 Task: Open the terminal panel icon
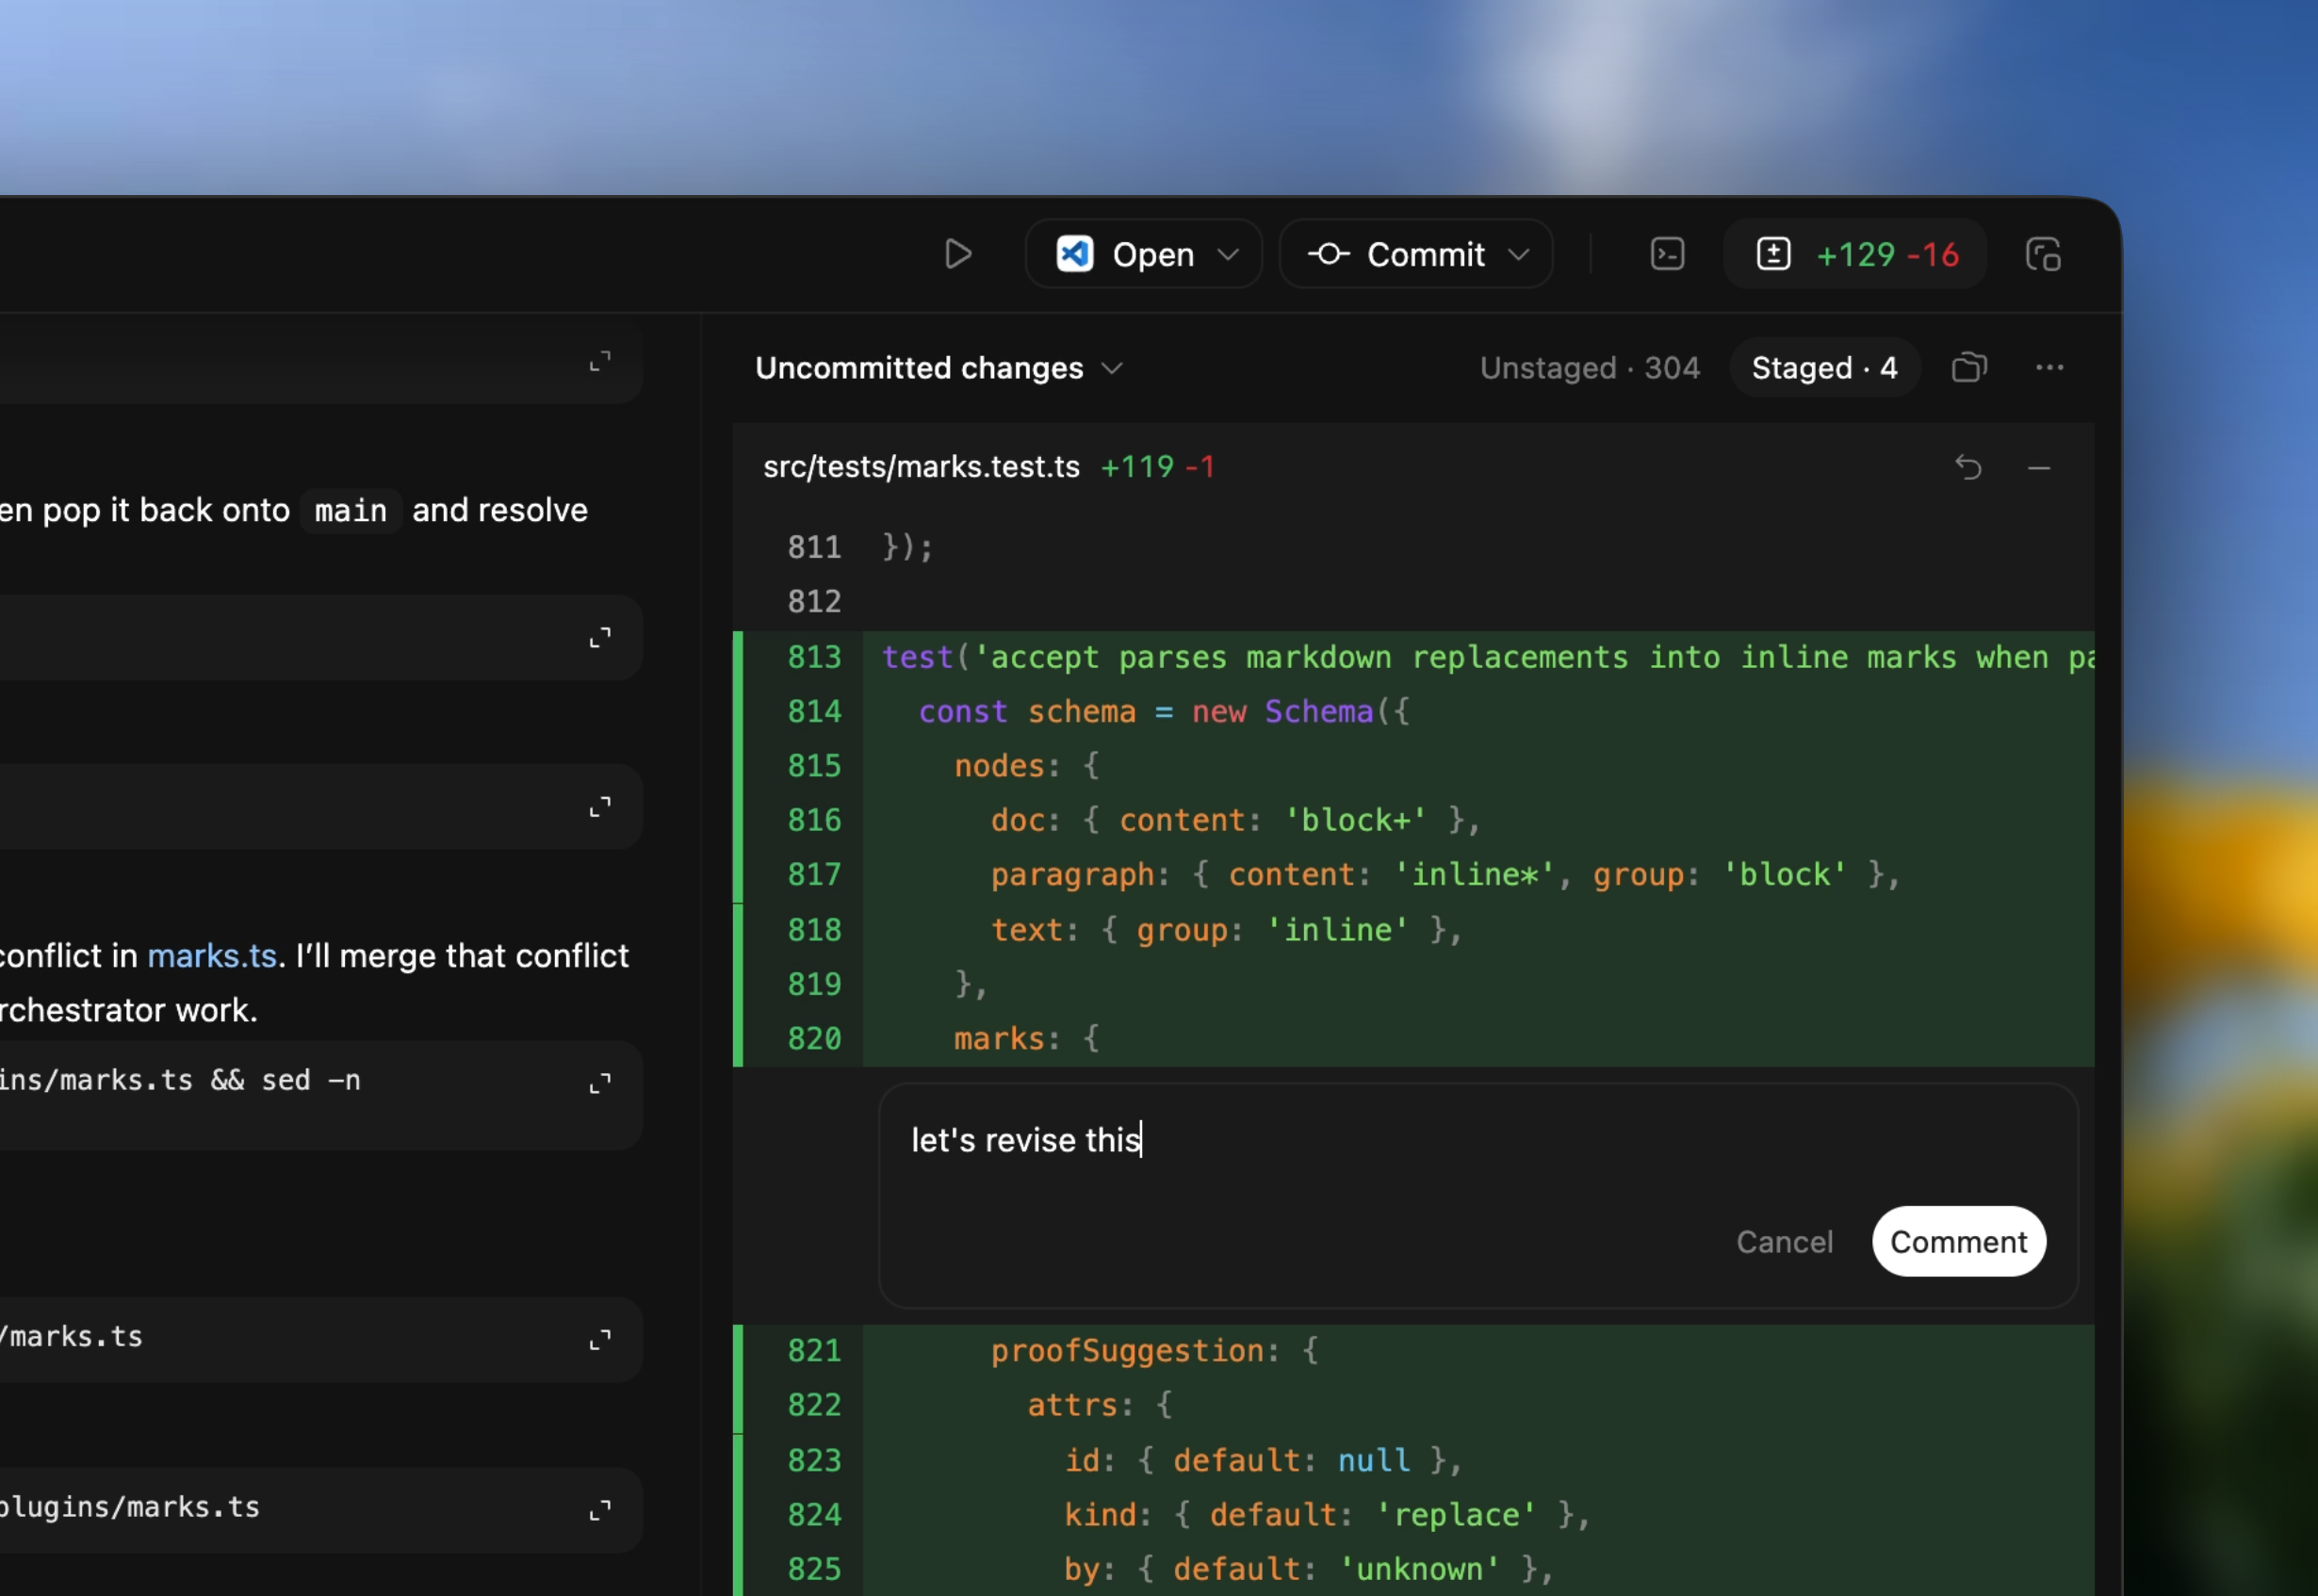click(x=1666, y=254)
